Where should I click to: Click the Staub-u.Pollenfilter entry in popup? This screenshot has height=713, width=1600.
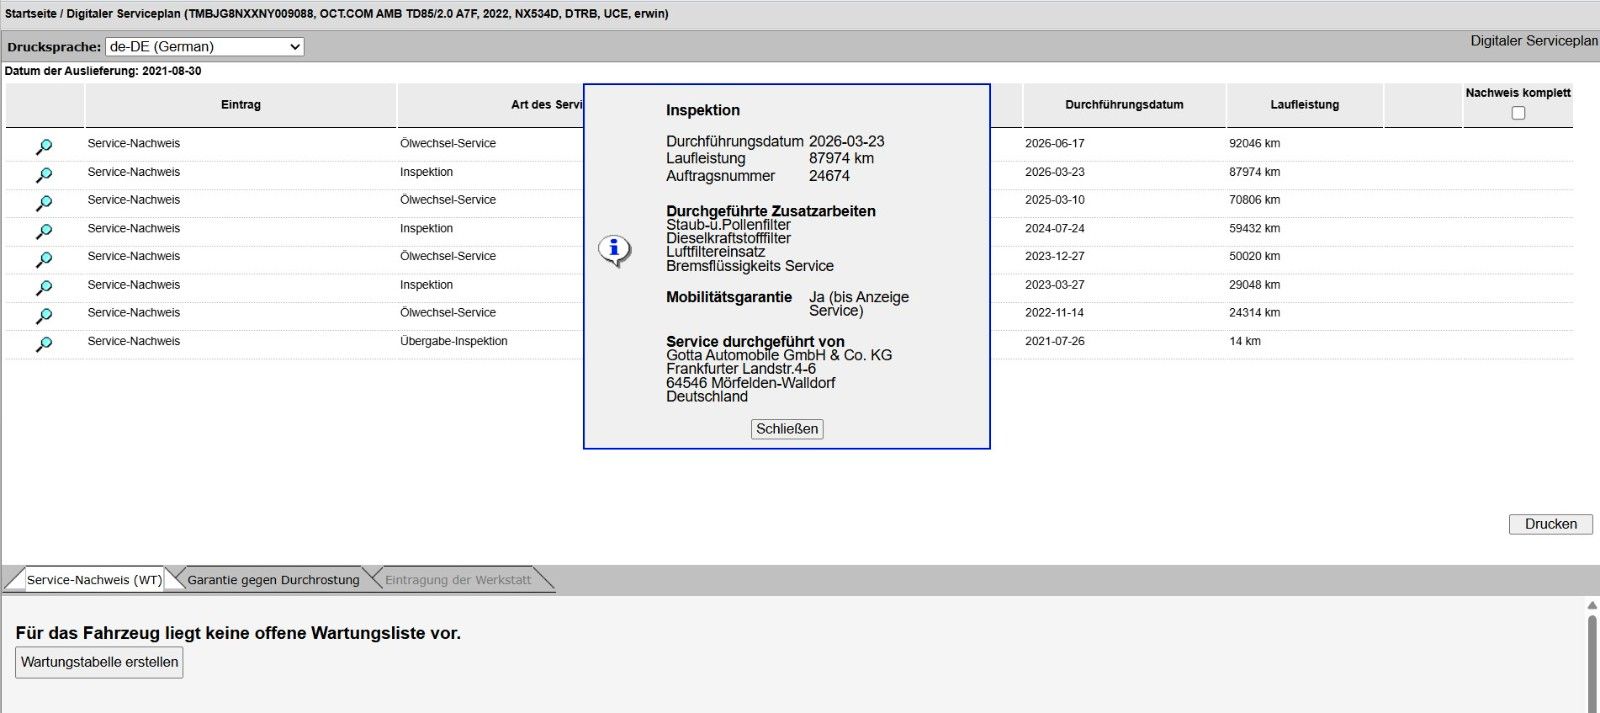(728, 225)
